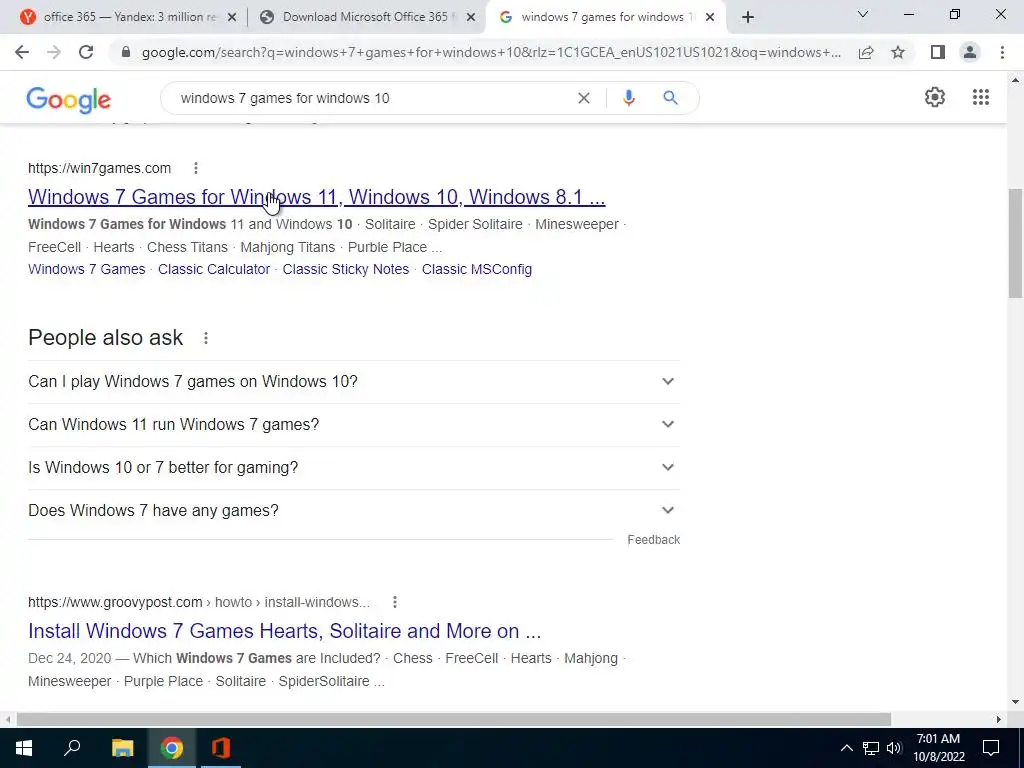Expand "Is Windows 10 or 7 better for gaming?"
Screen dimensions: 1024x768
point(354,468)
